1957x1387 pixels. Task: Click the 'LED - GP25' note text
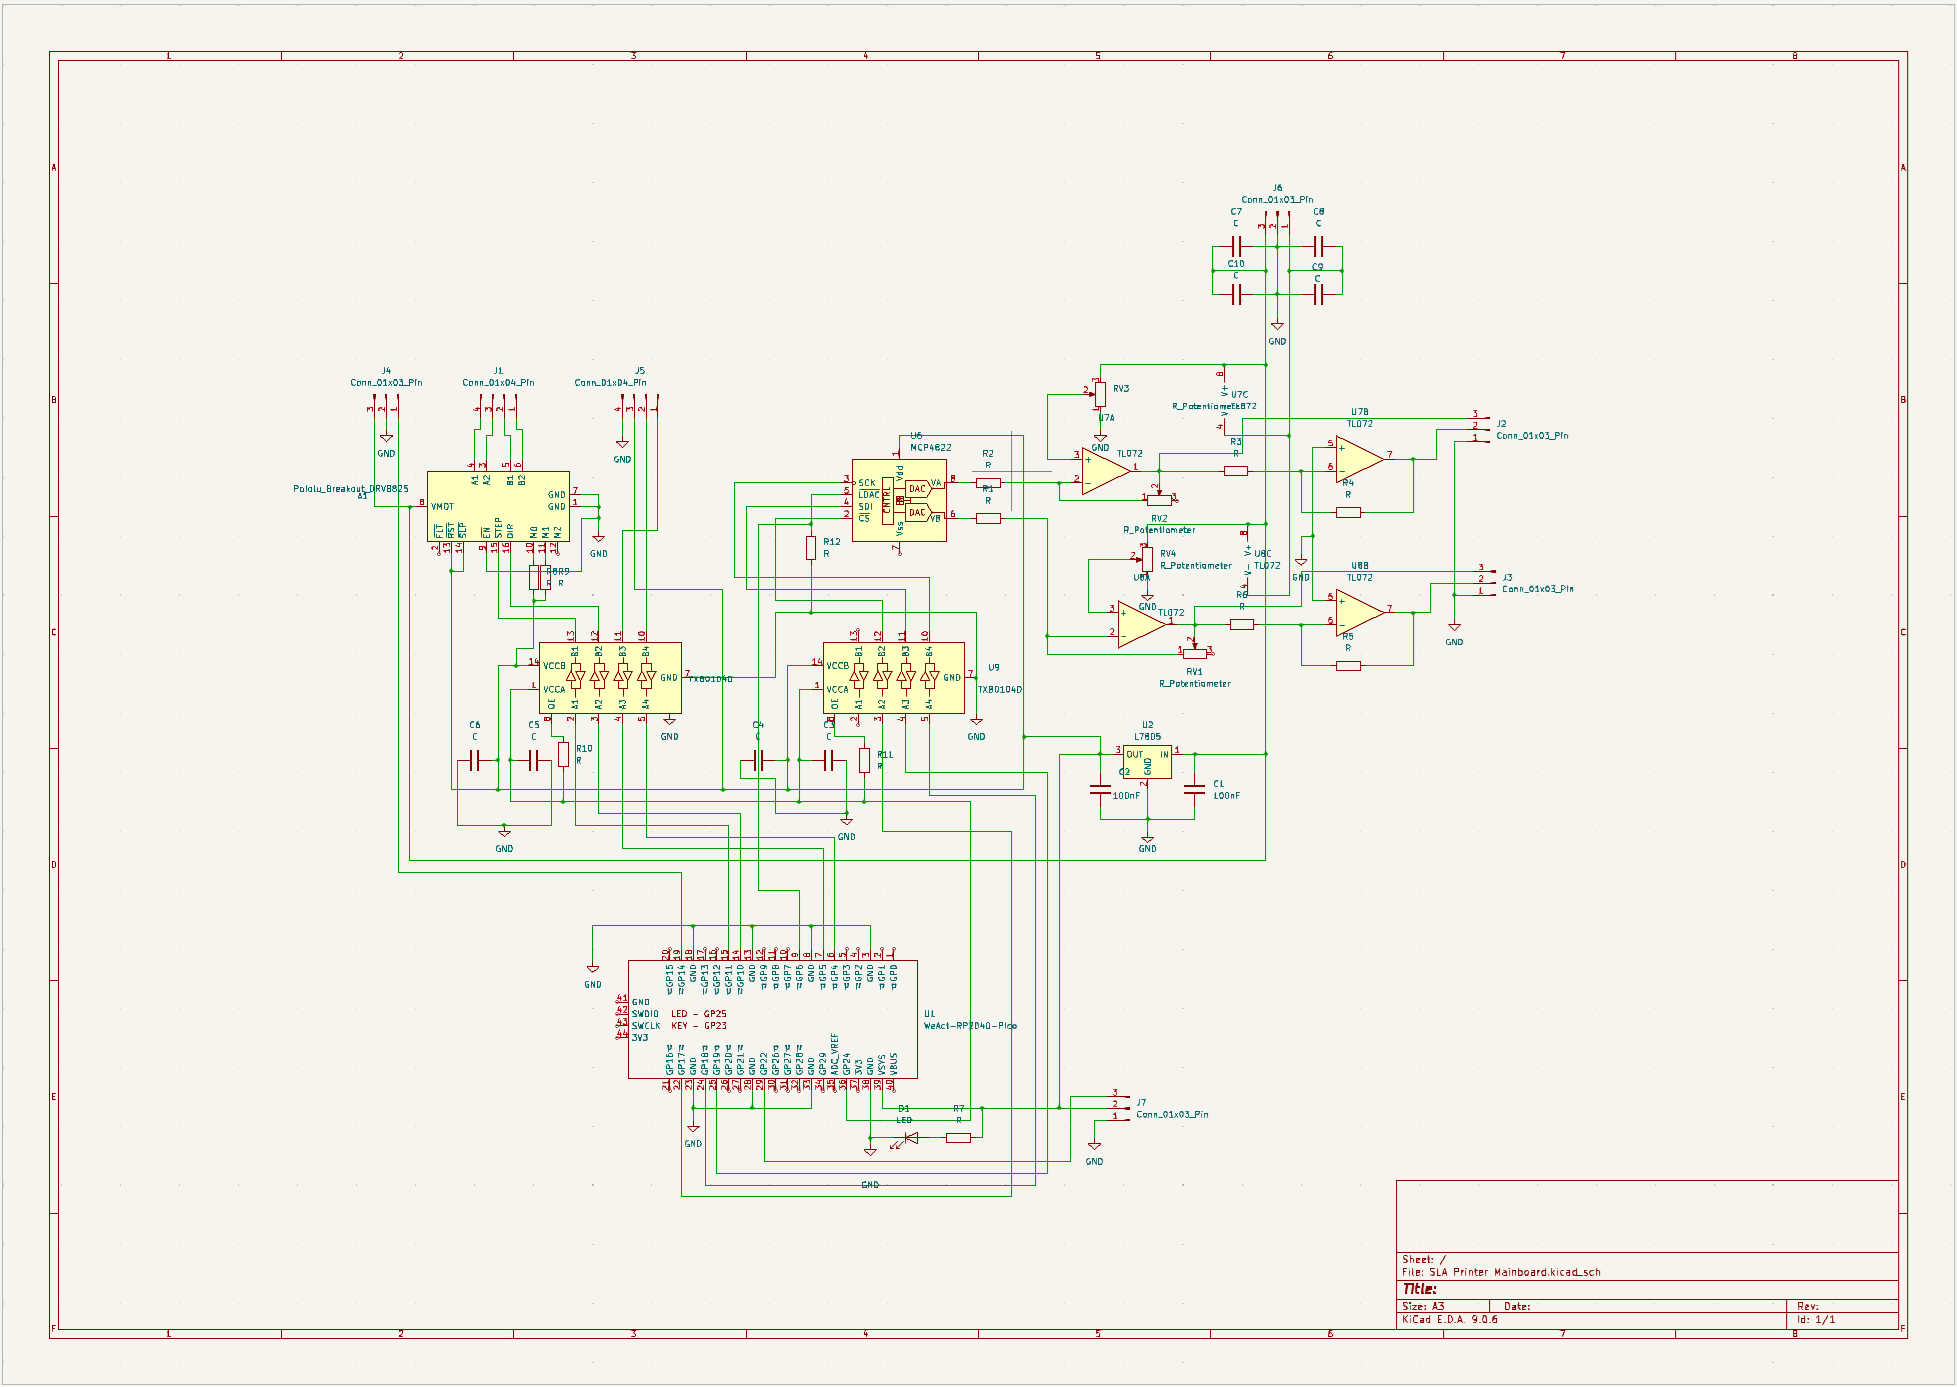(699, 1014)
